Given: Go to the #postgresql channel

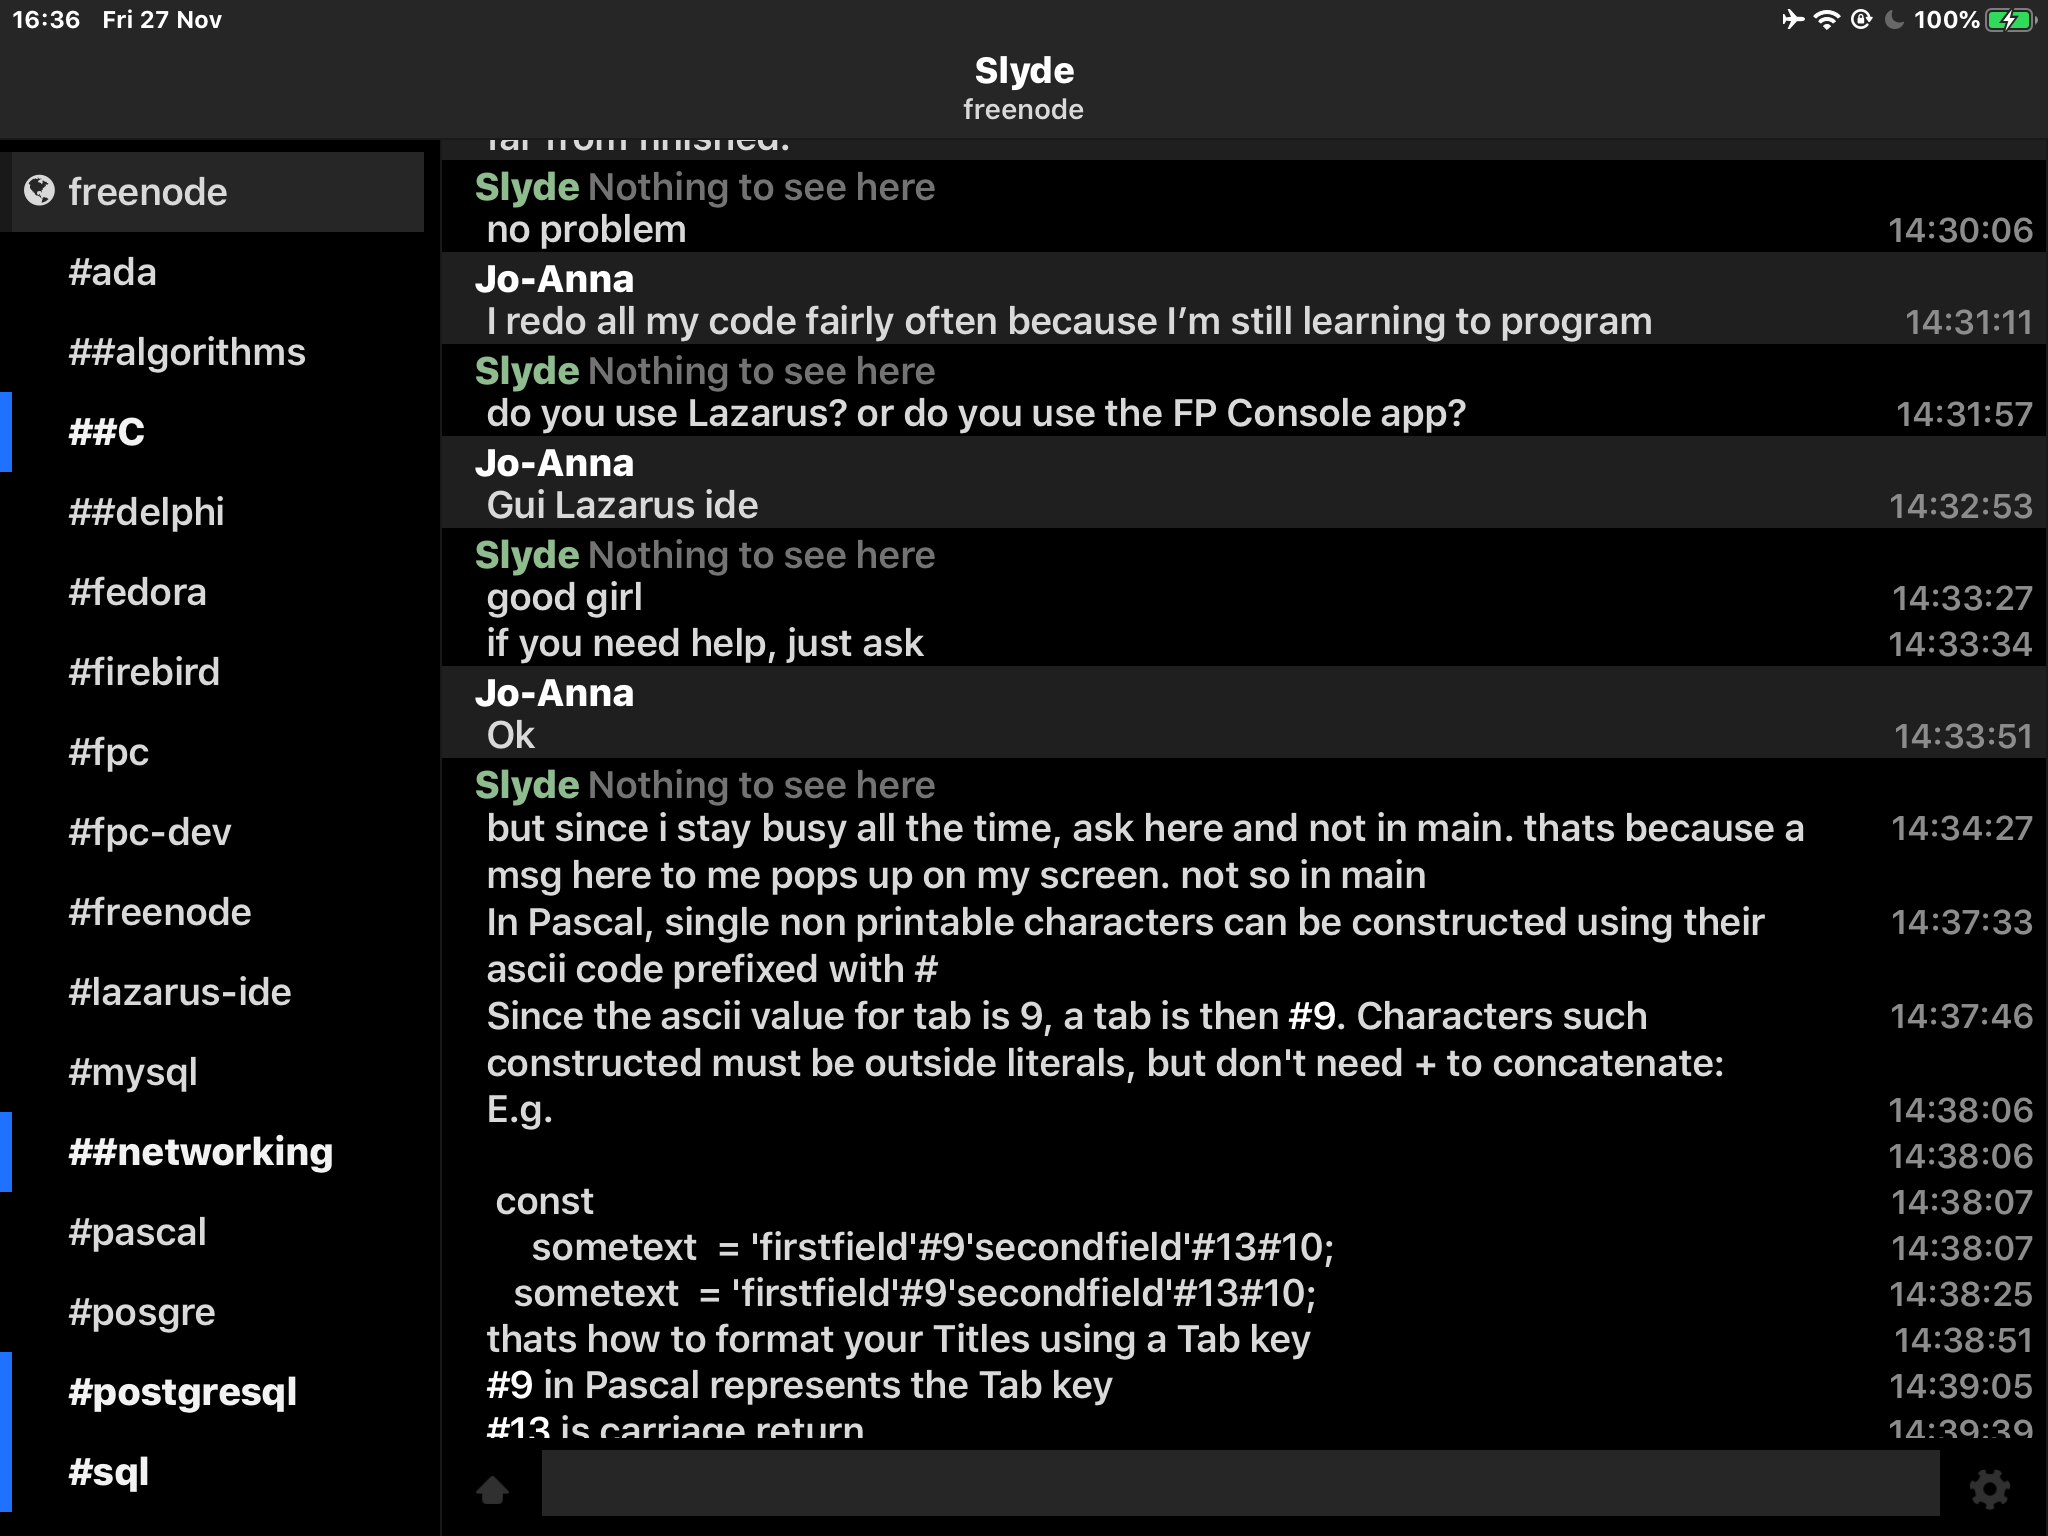Looking at the screenshot, I should coord(218,1392).
